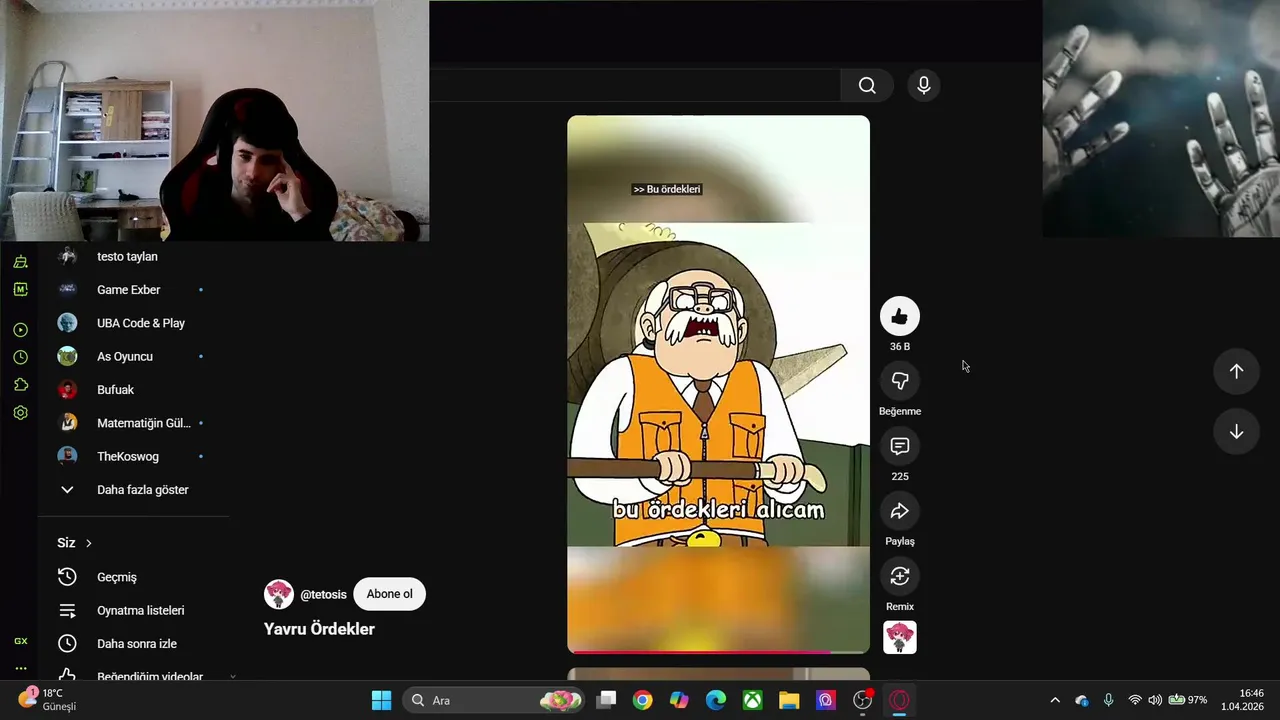Open Microsoft Edge from the taskbar
1280x720 pixels.
[x=716, y=700]
